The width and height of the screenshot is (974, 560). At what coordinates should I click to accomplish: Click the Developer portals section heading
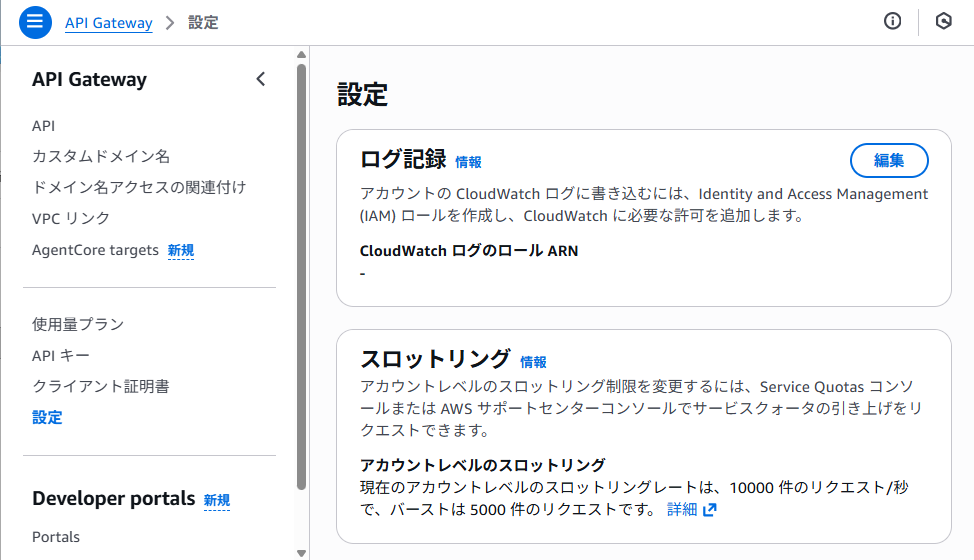coord(114,499)
